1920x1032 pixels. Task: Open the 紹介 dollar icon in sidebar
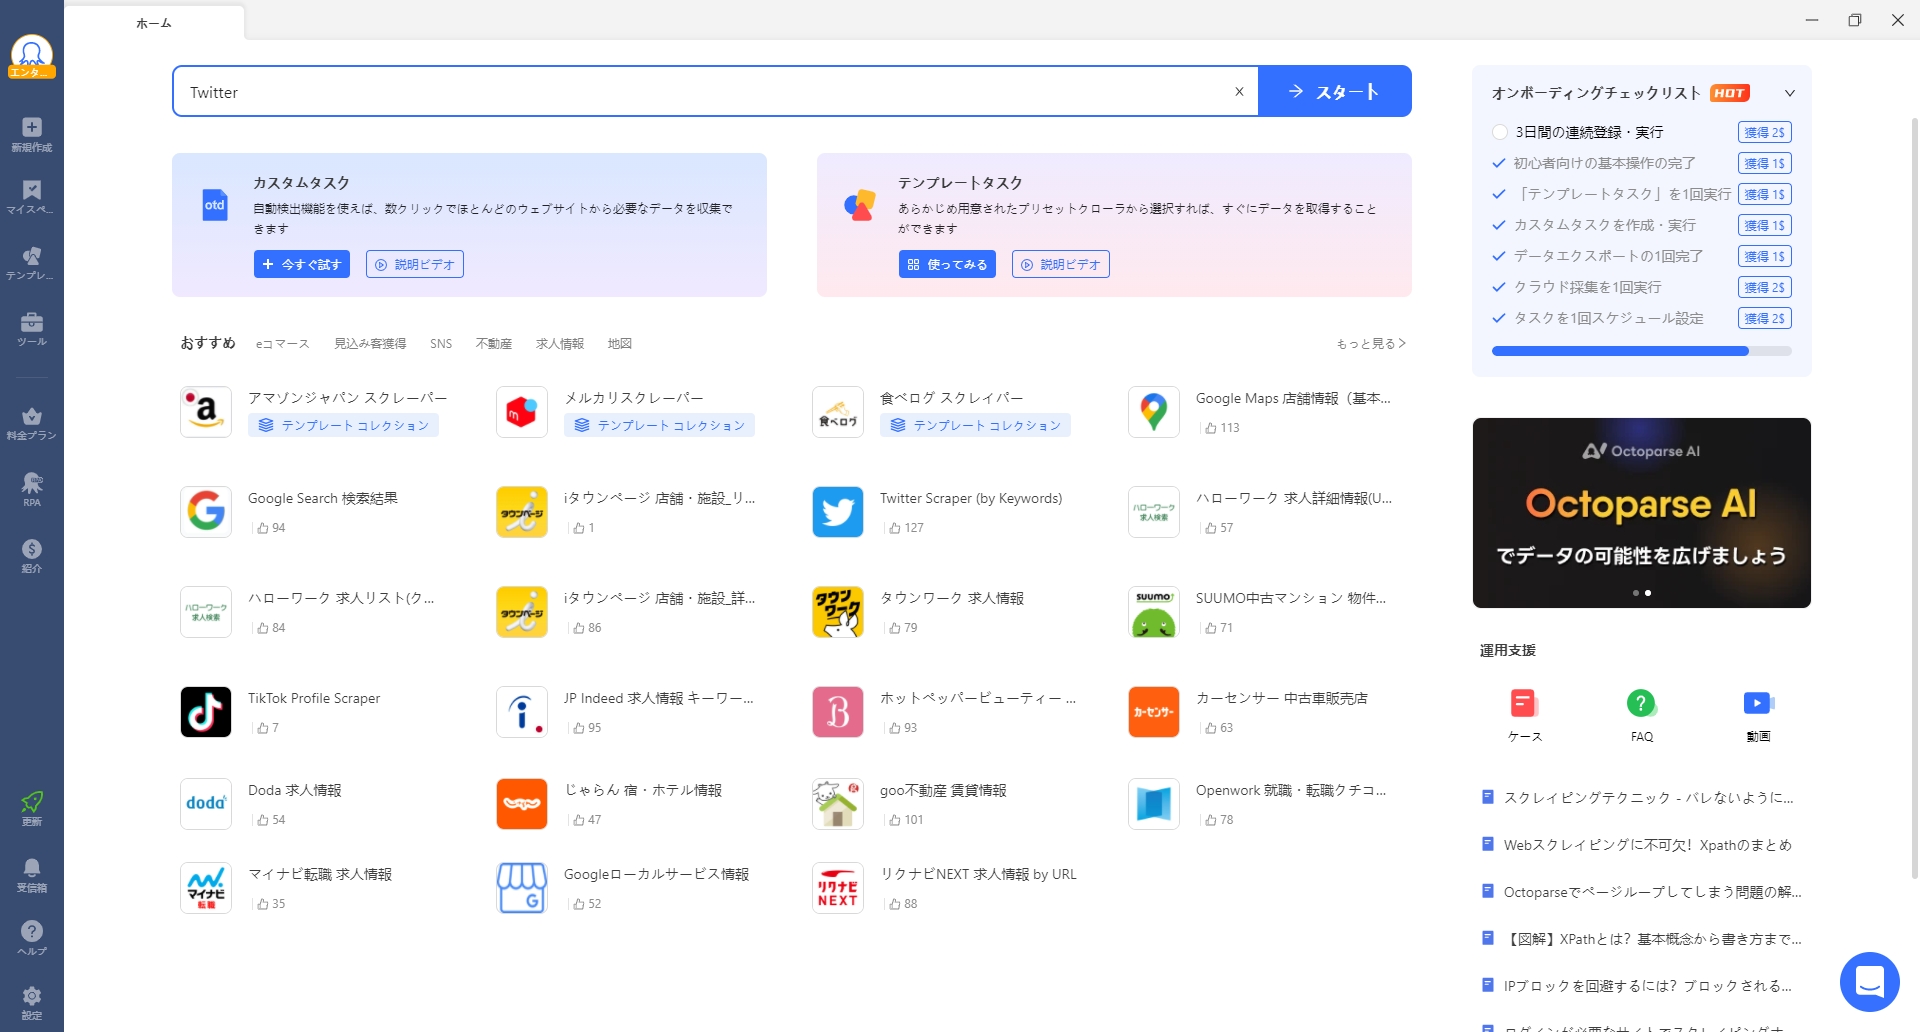click(32, 556)
